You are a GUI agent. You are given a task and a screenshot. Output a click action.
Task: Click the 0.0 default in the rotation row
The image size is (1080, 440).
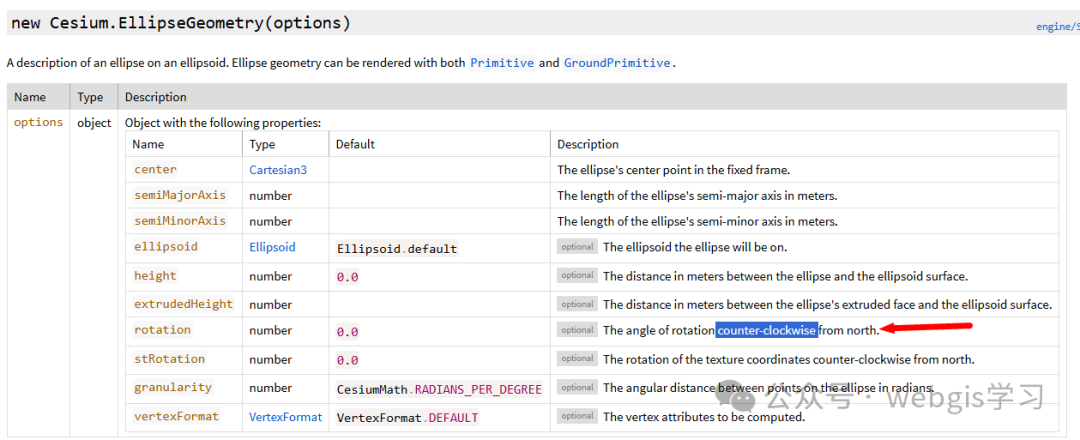pyautogui.click(x=347, y=332)
